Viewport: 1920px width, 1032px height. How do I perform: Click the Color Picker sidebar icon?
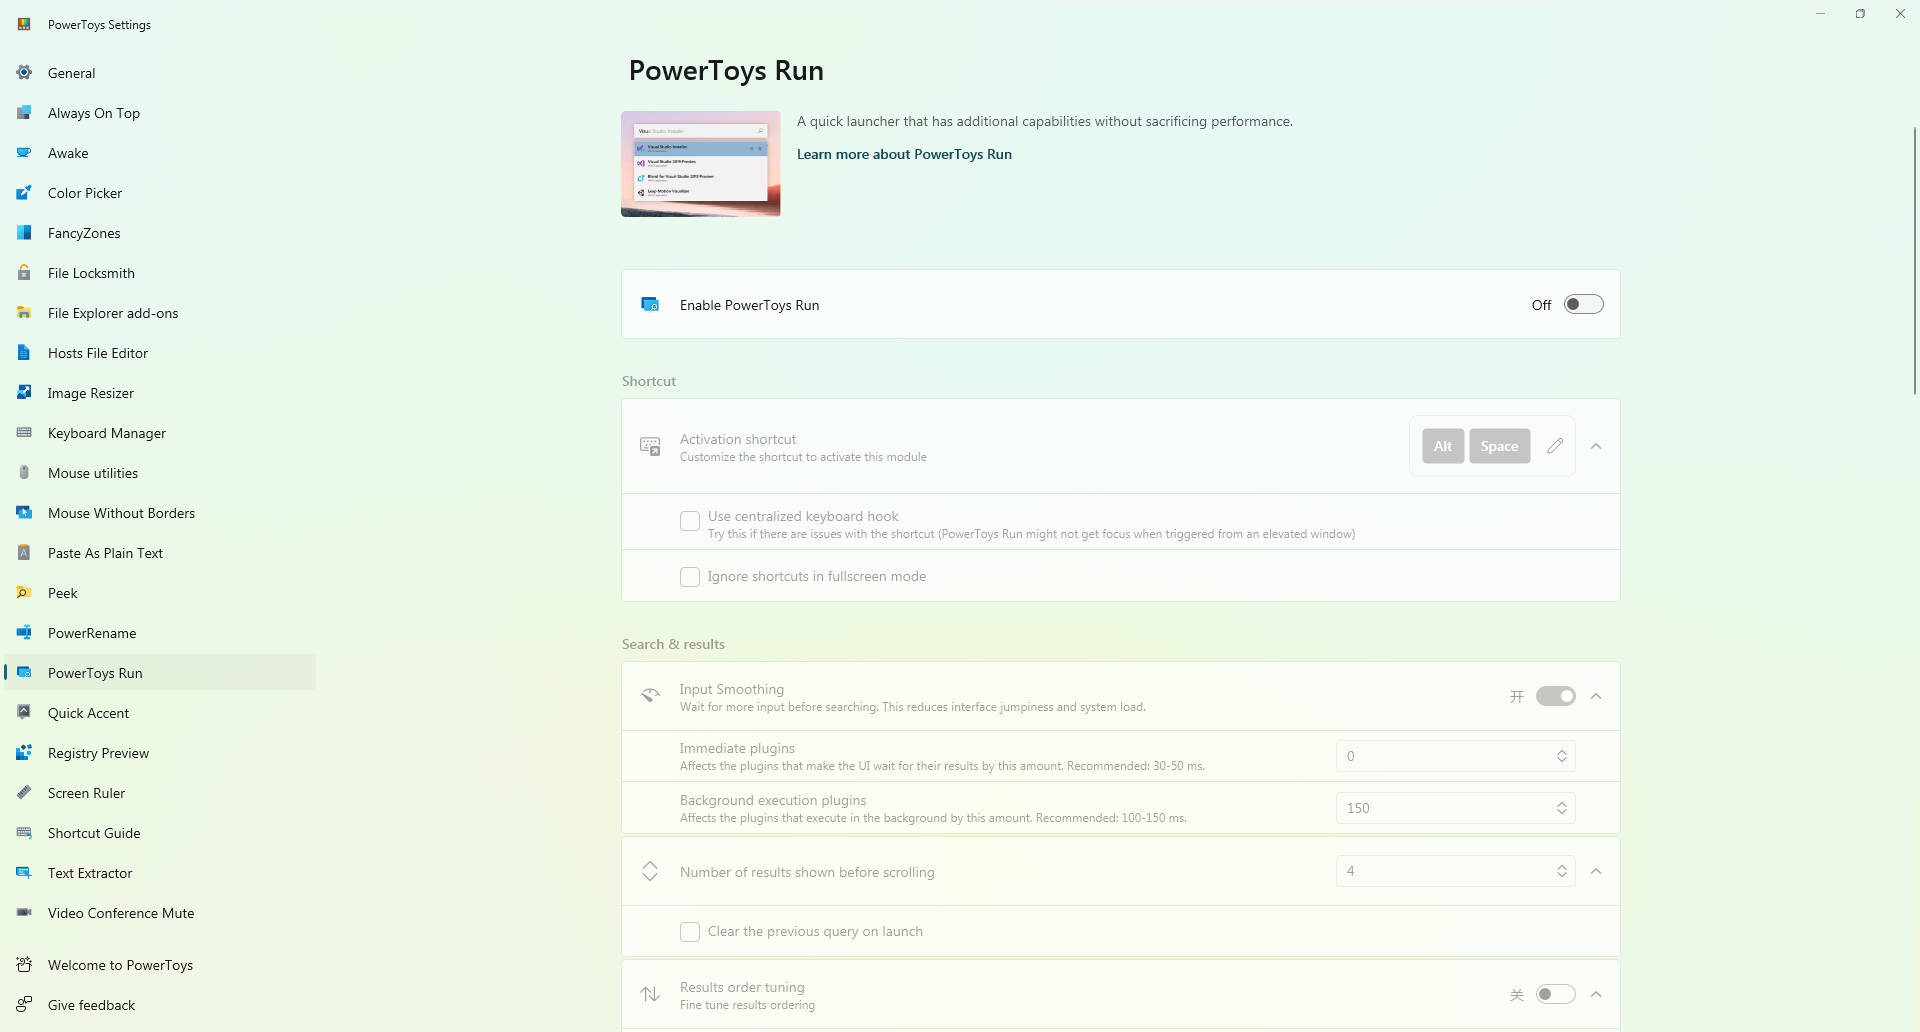pyautogui.click(x=24, y=193)
